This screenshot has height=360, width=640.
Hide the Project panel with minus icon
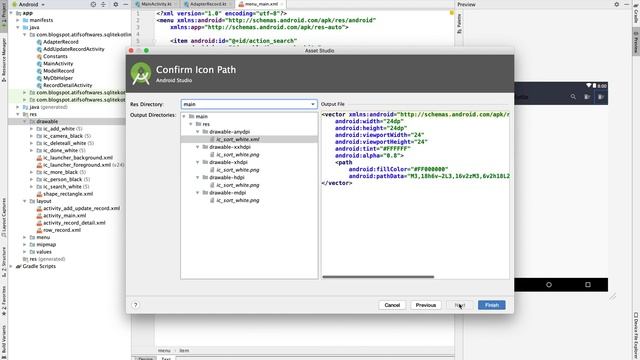tap(126, 4)
